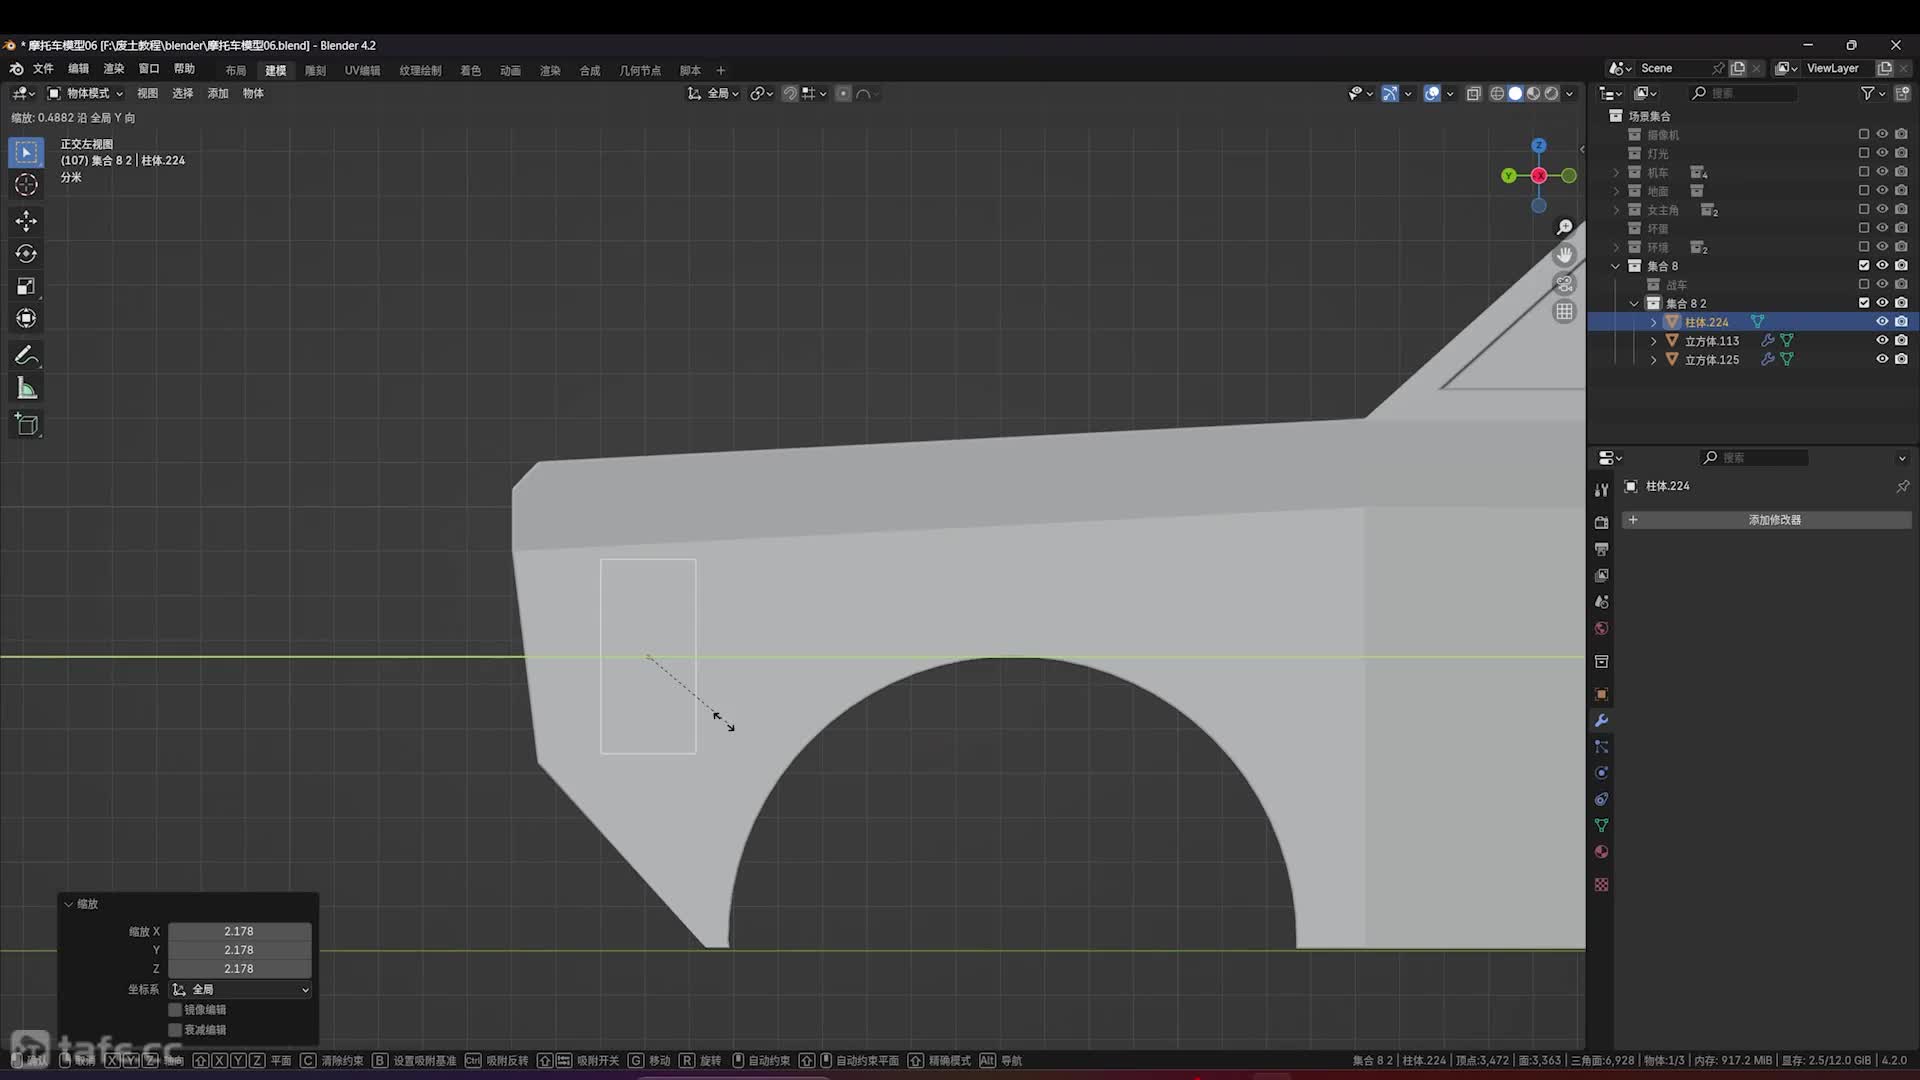Open the Object Data mesh properties tab
Image resolution: width=1920 pixels, height=1080 pixels.
point(1601,826)
